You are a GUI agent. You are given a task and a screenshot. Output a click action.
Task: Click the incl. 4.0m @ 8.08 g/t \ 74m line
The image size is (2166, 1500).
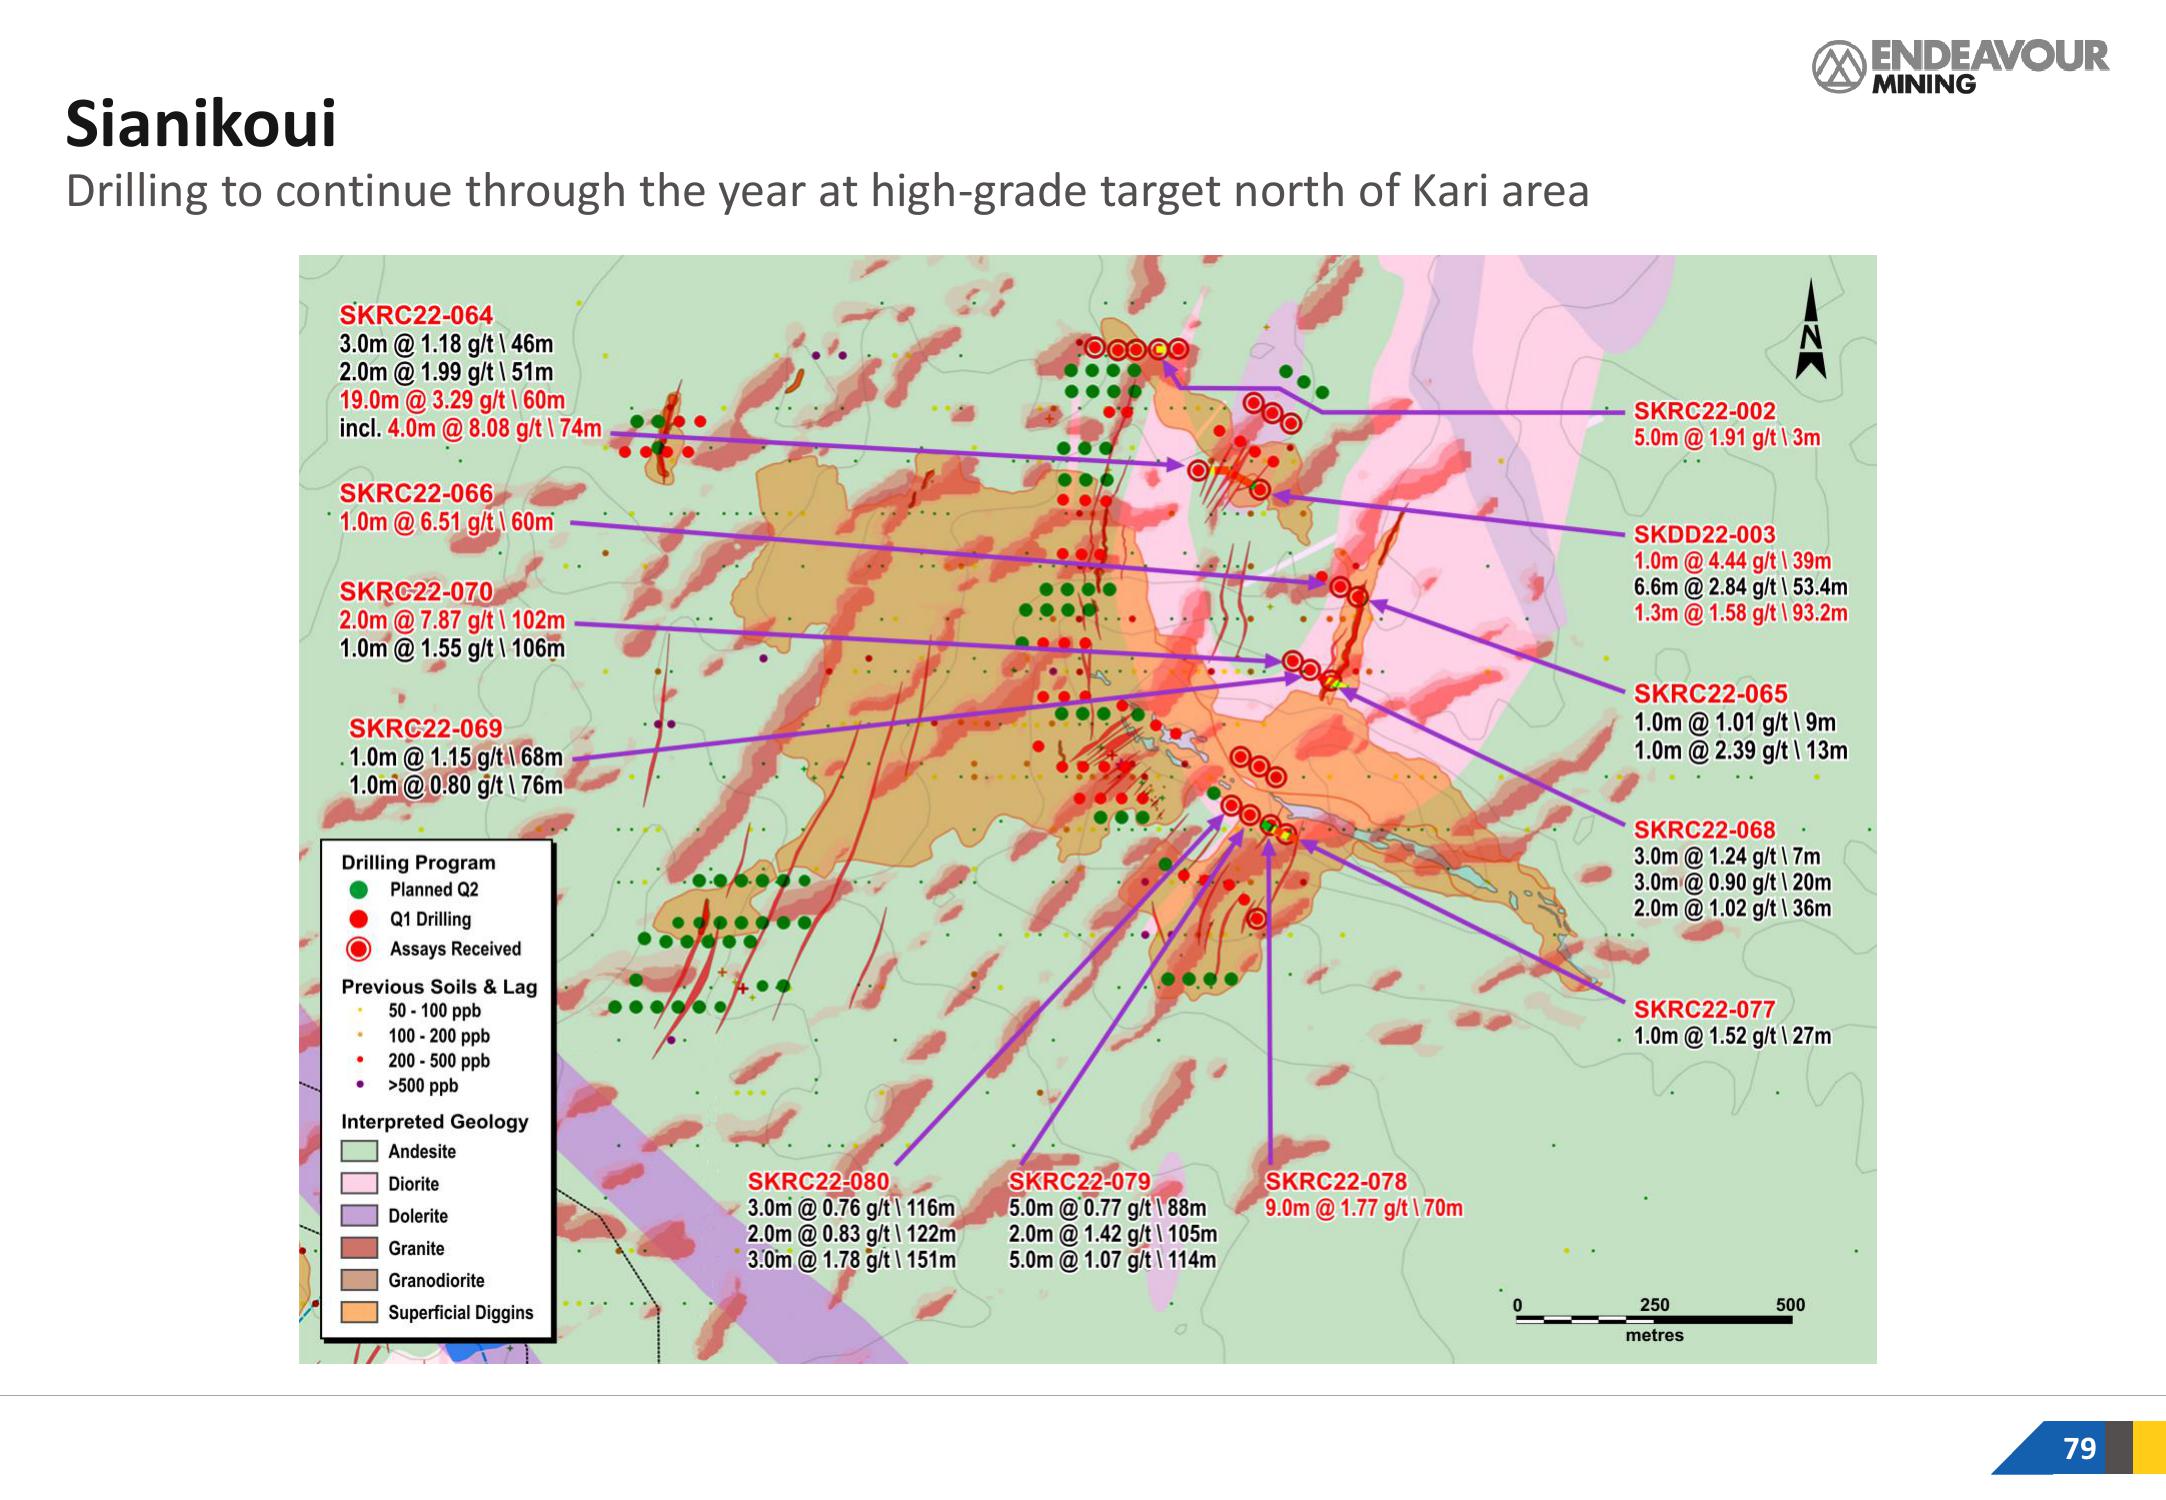click(x=470, y=428)
